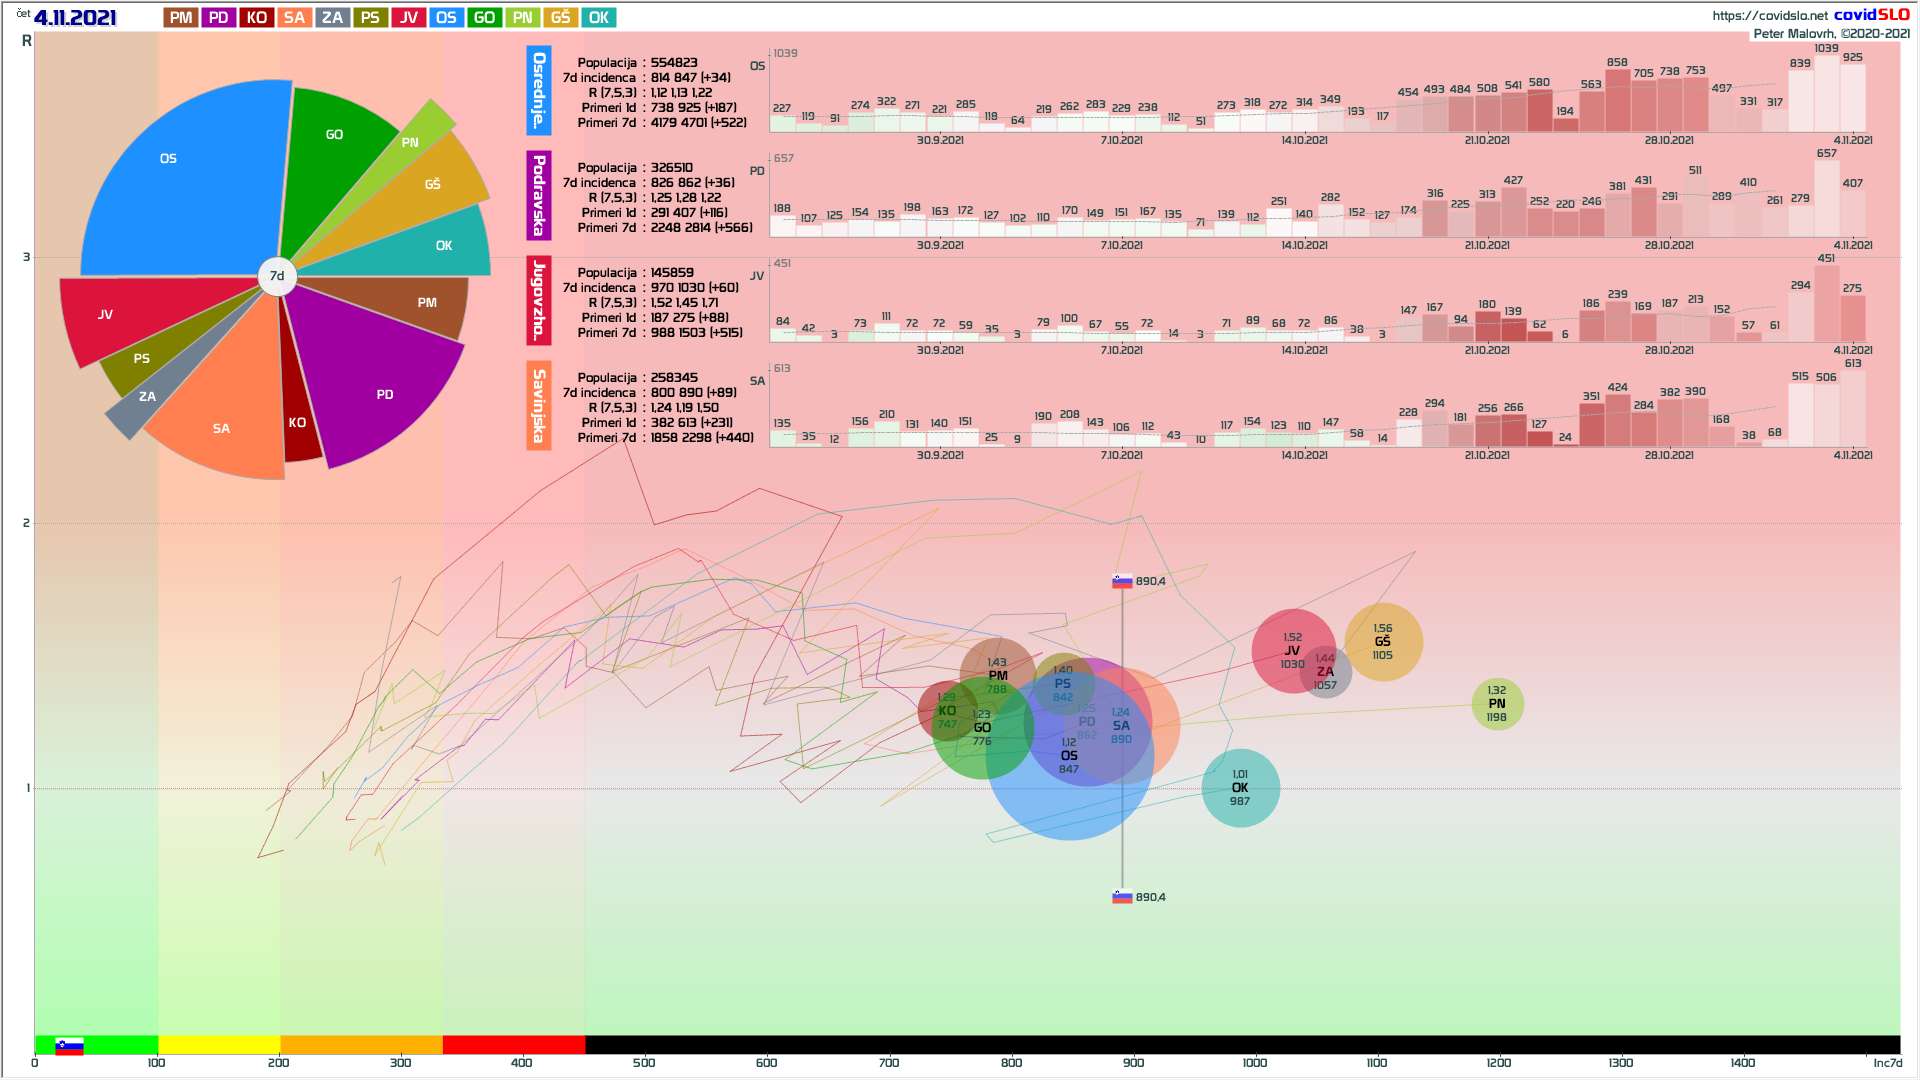Click the GŠ legend color tag
Viewport: 1920px width, 1080px height.
(x=561, y=18)
